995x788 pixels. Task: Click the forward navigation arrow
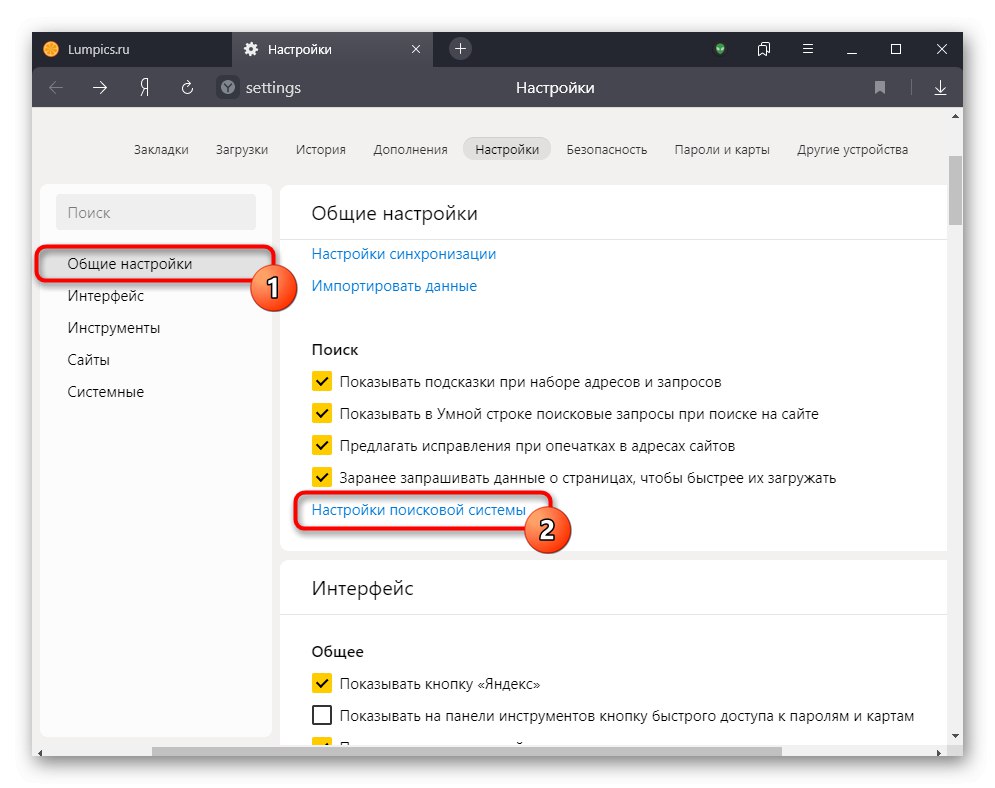tap(98, 87)
